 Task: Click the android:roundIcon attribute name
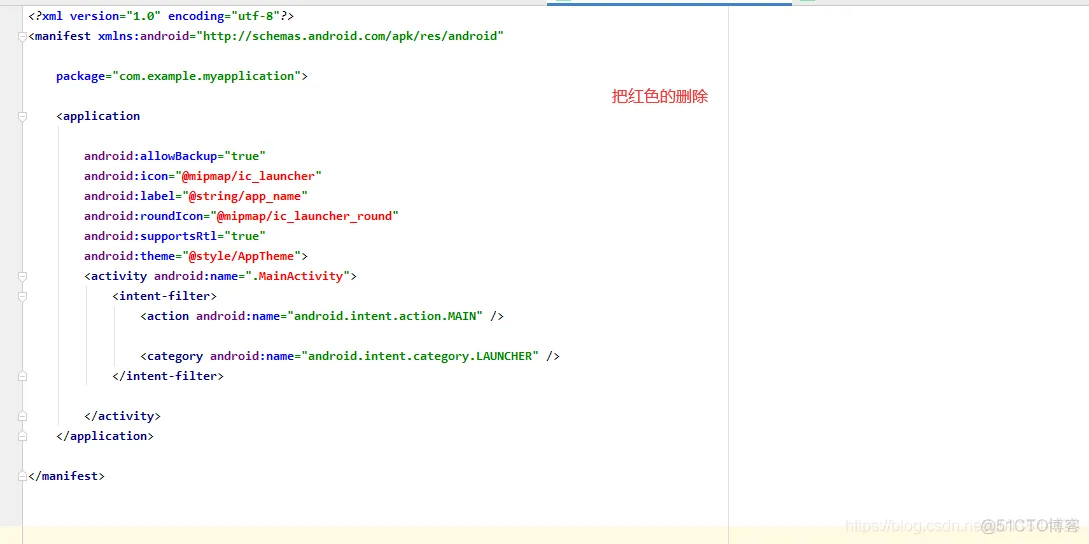[144, 216]
